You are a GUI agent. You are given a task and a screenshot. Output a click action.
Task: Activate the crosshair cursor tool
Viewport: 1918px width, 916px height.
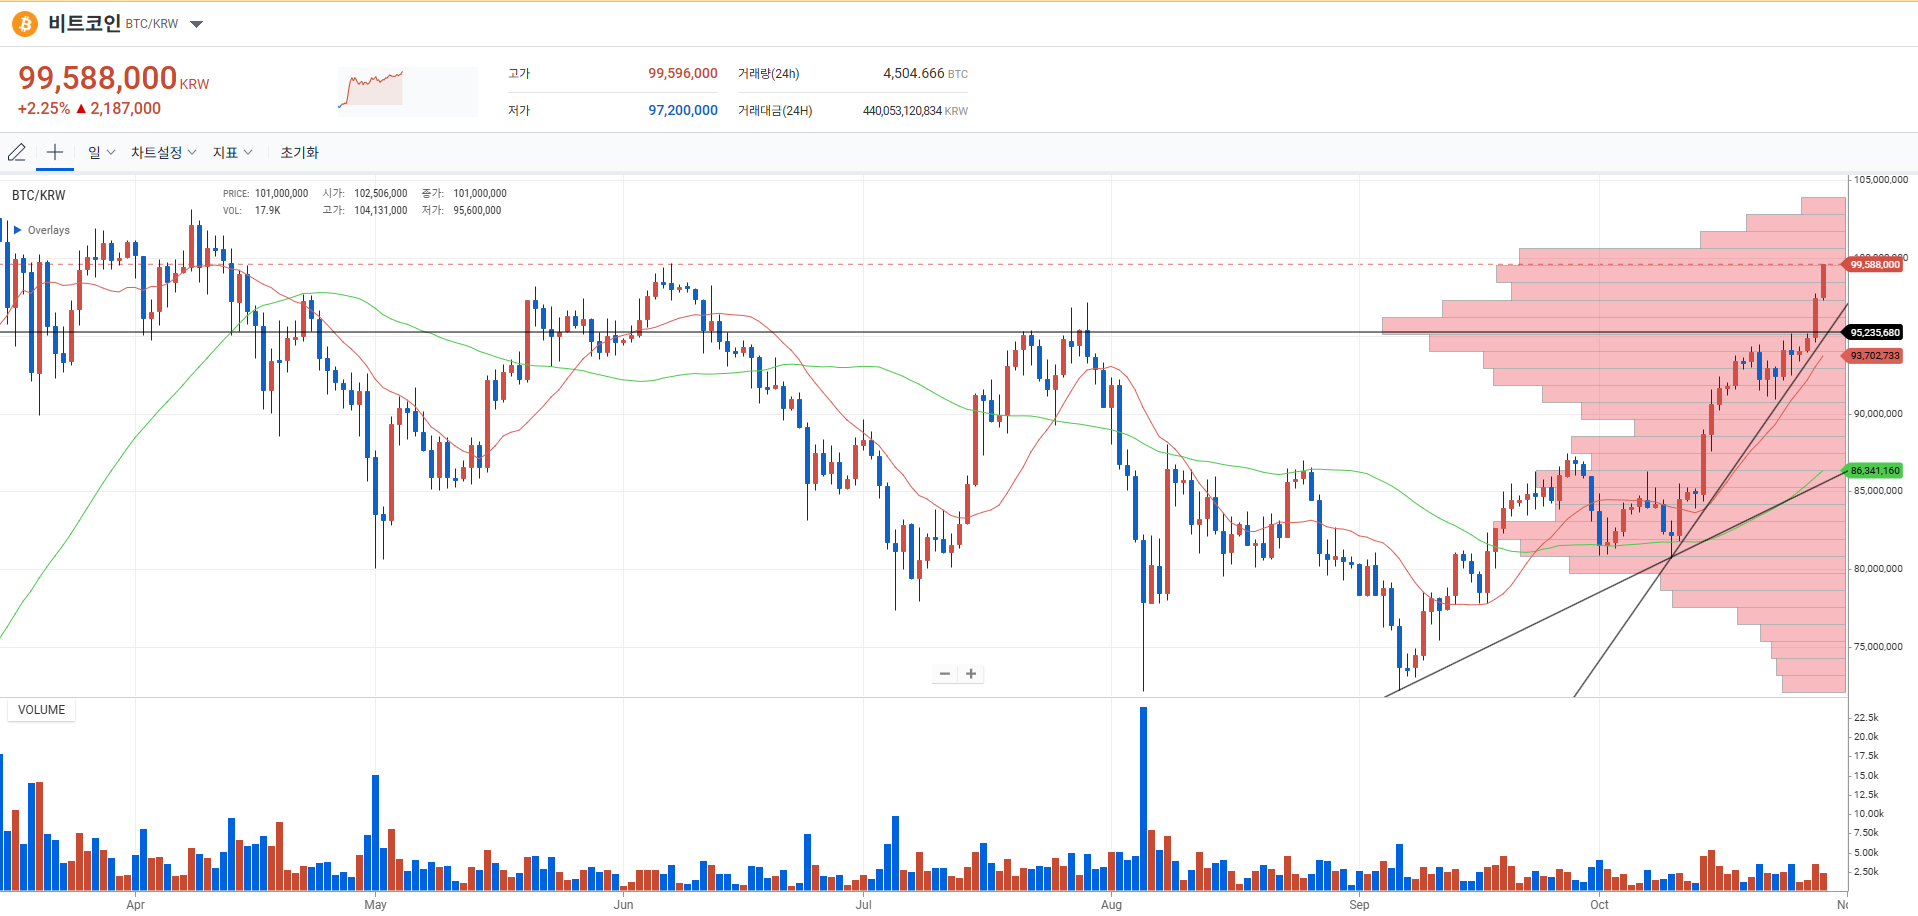pos(55,152)
